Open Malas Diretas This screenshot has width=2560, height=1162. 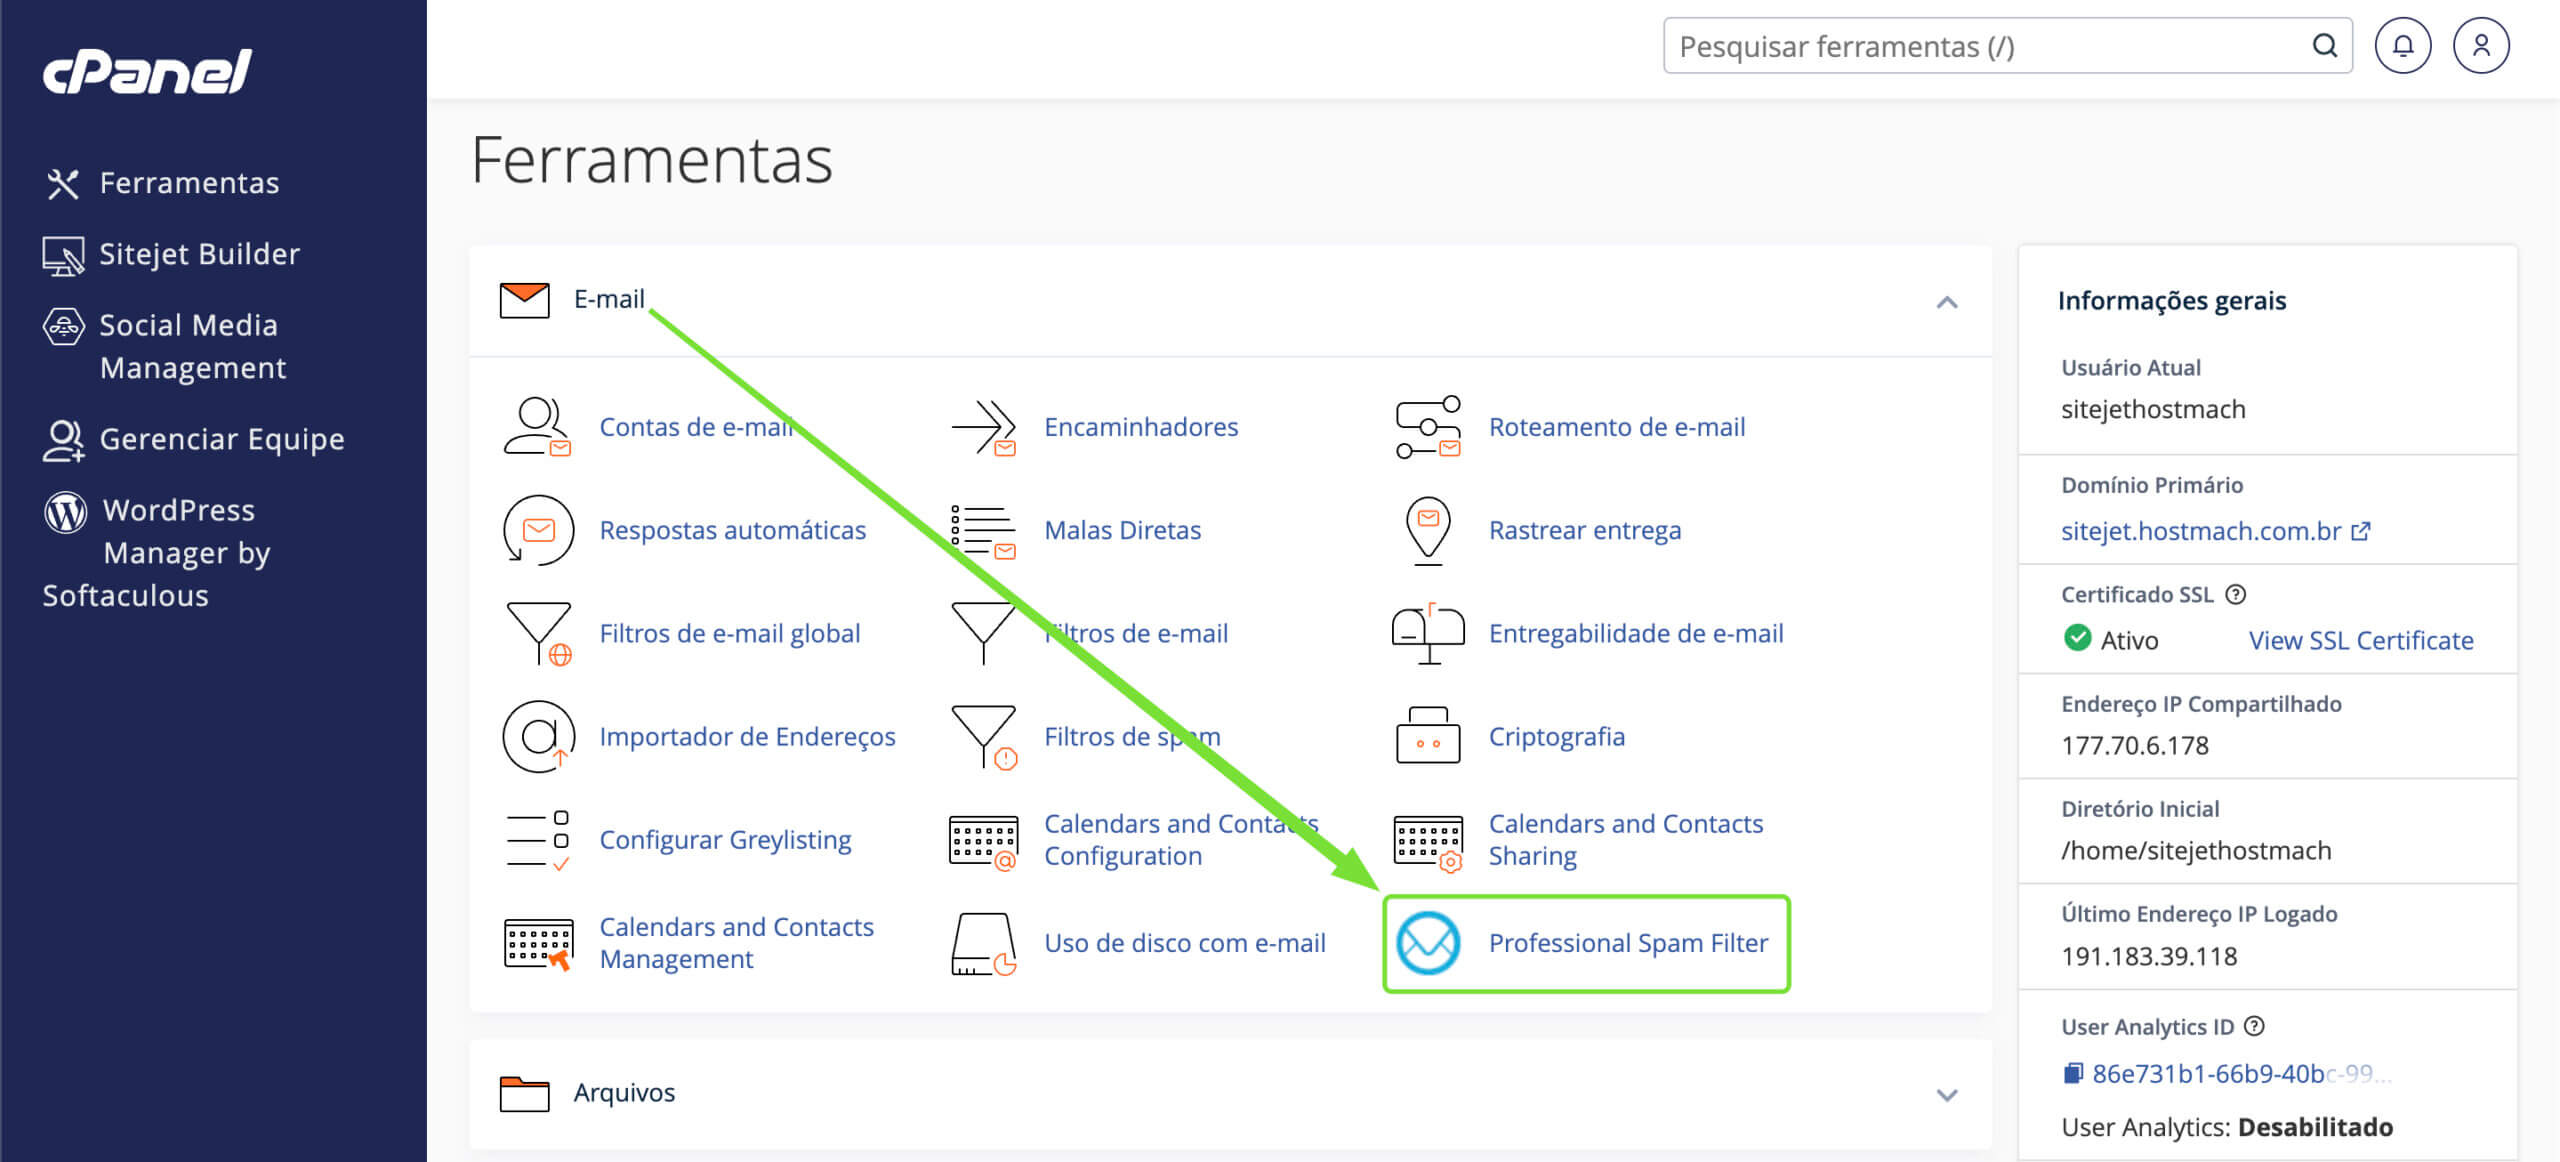coord(1123,530)
